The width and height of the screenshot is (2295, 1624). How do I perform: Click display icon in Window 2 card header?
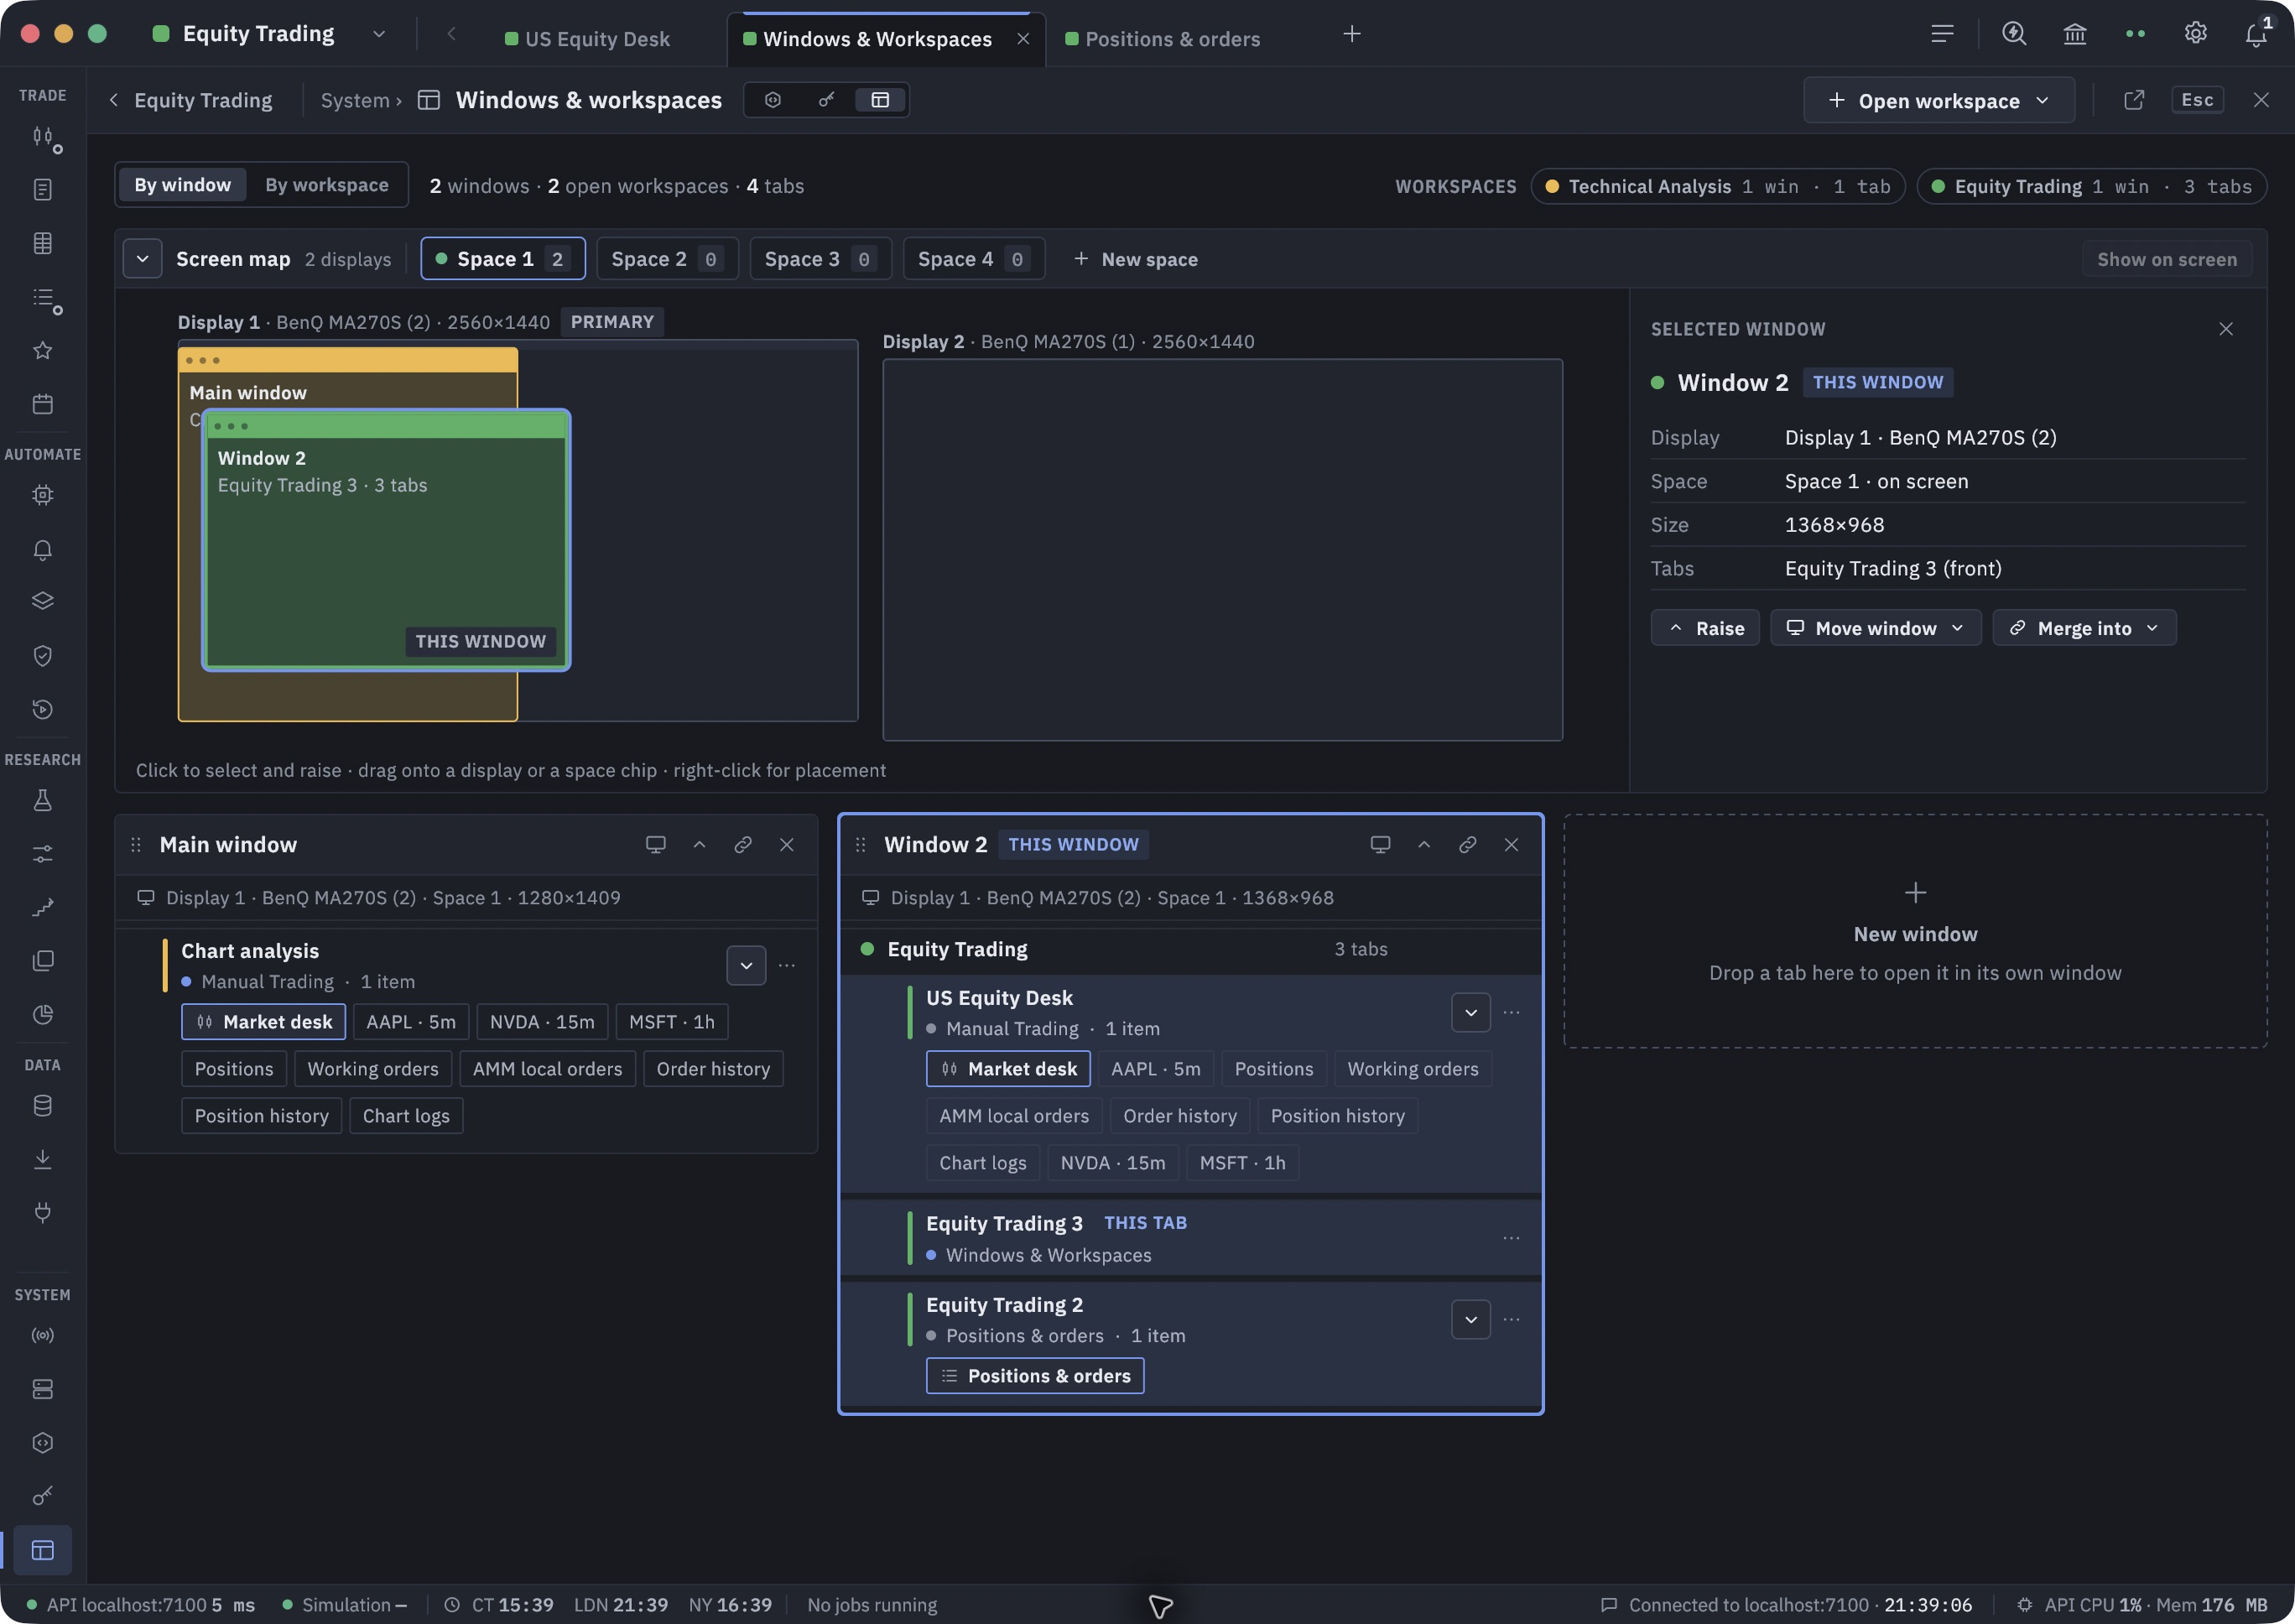(1380, 845)
